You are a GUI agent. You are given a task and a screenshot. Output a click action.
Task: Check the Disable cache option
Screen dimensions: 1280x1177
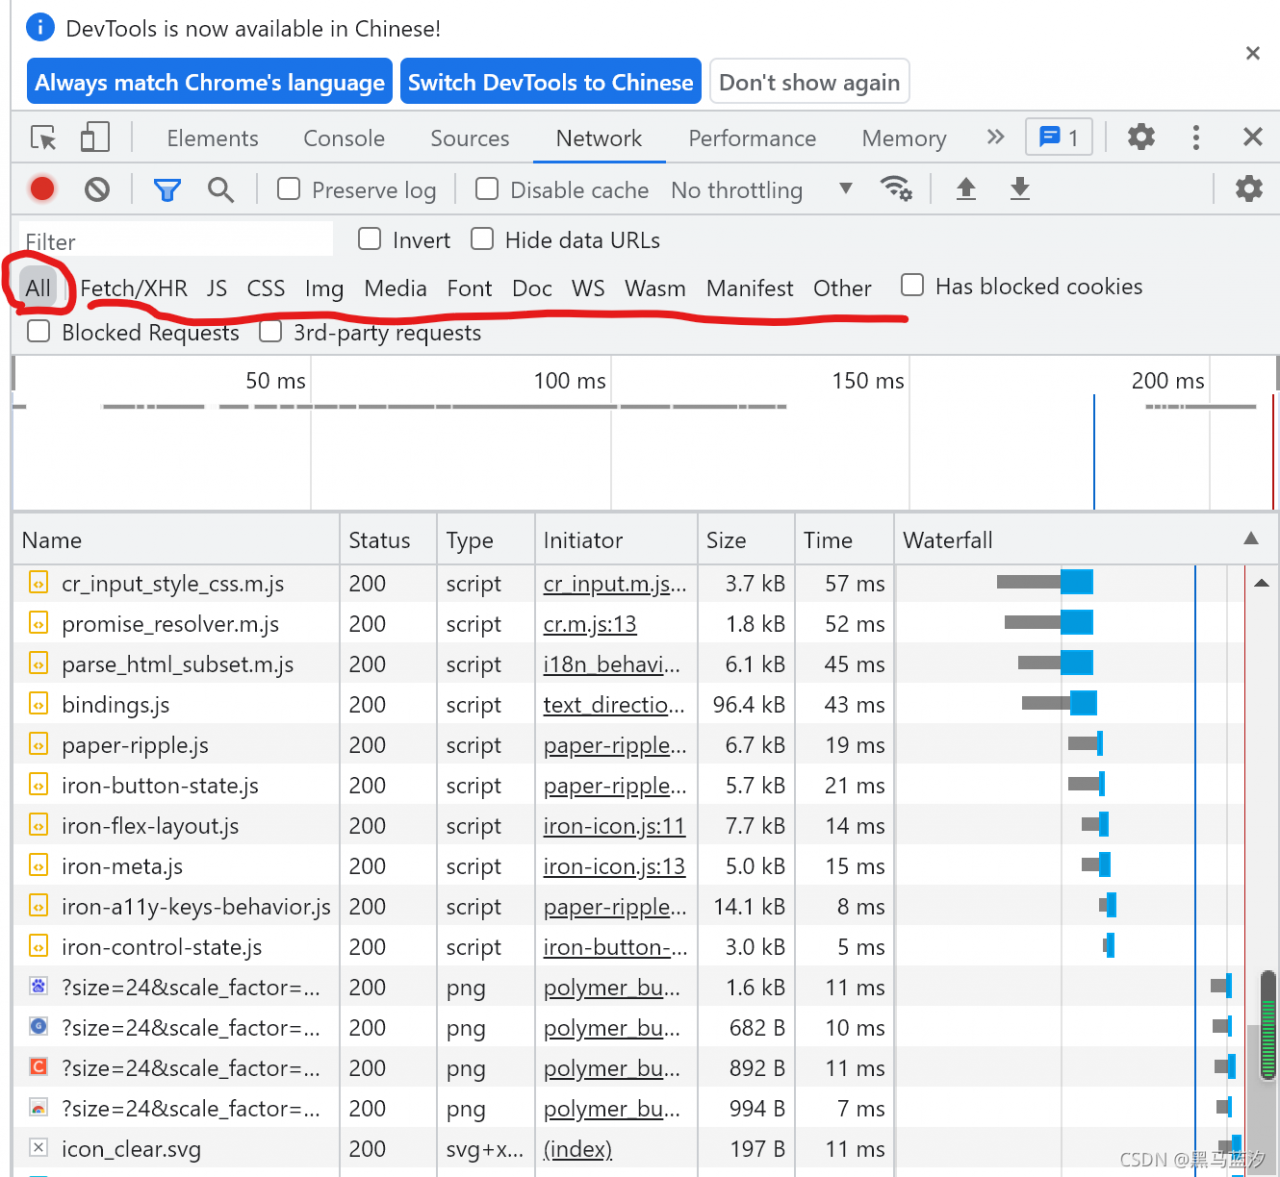[487, 189]
